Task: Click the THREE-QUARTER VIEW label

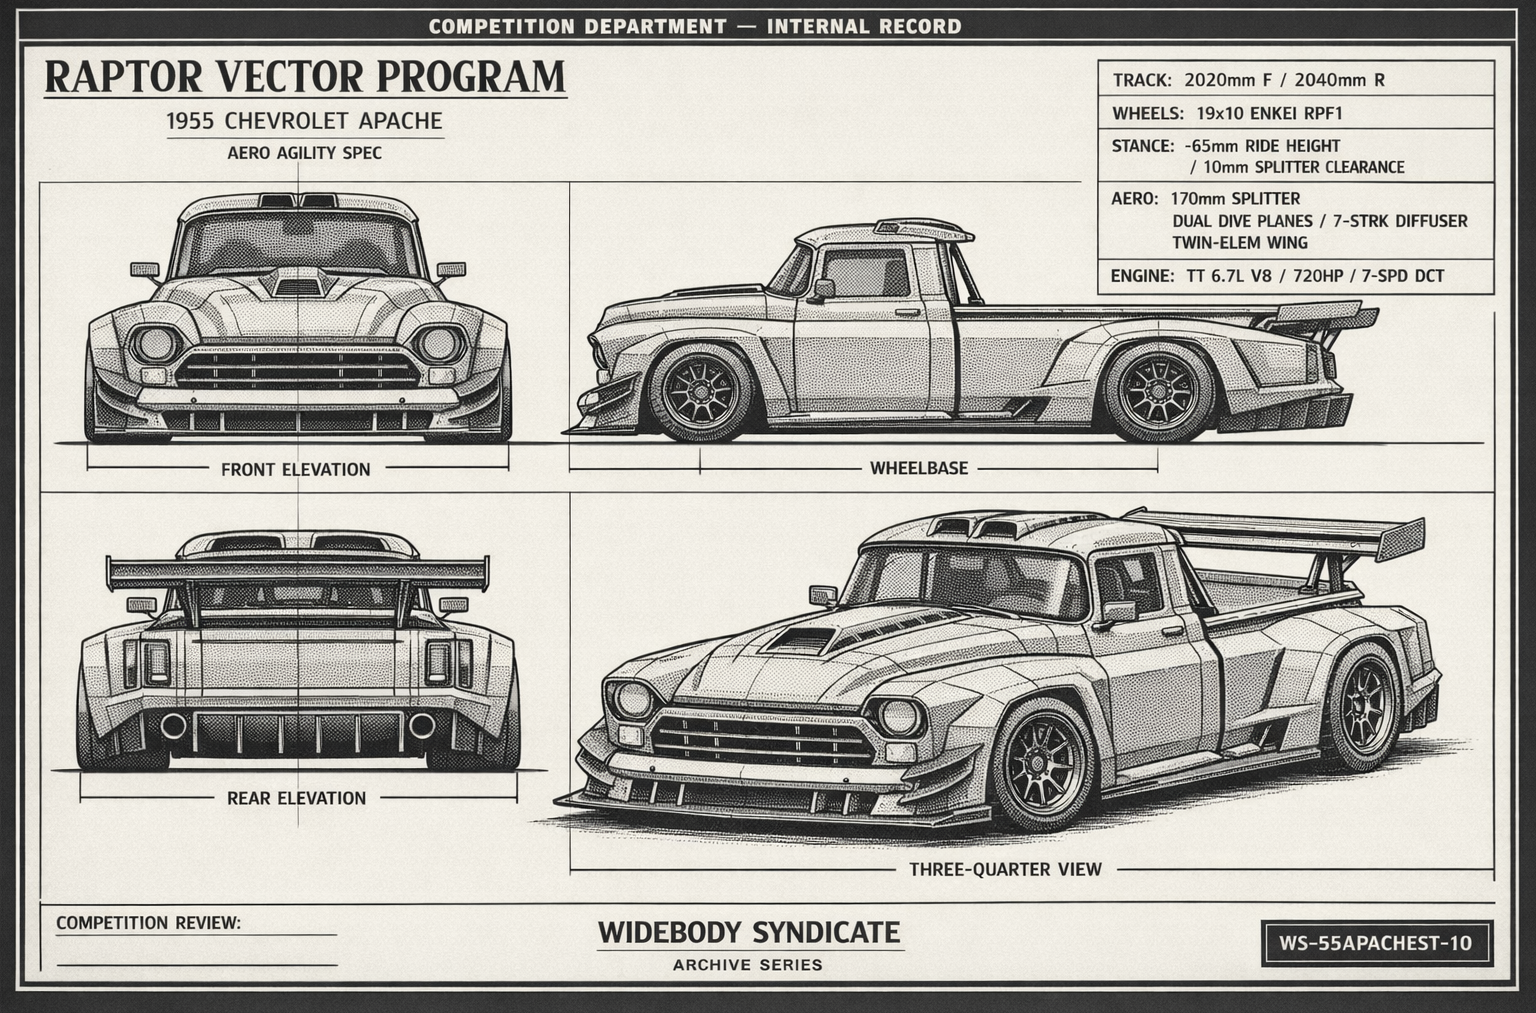Action: [x=1005, y=870]
